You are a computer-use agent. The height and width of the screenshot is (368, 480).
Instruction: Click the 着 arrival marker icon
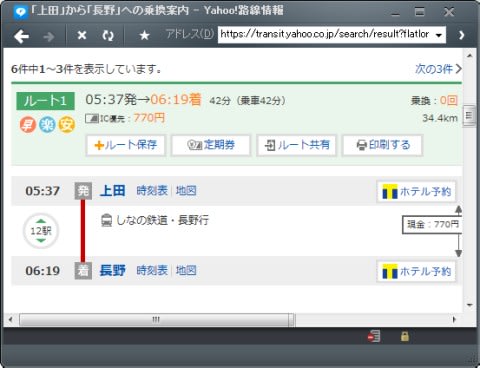coord(83,271)
